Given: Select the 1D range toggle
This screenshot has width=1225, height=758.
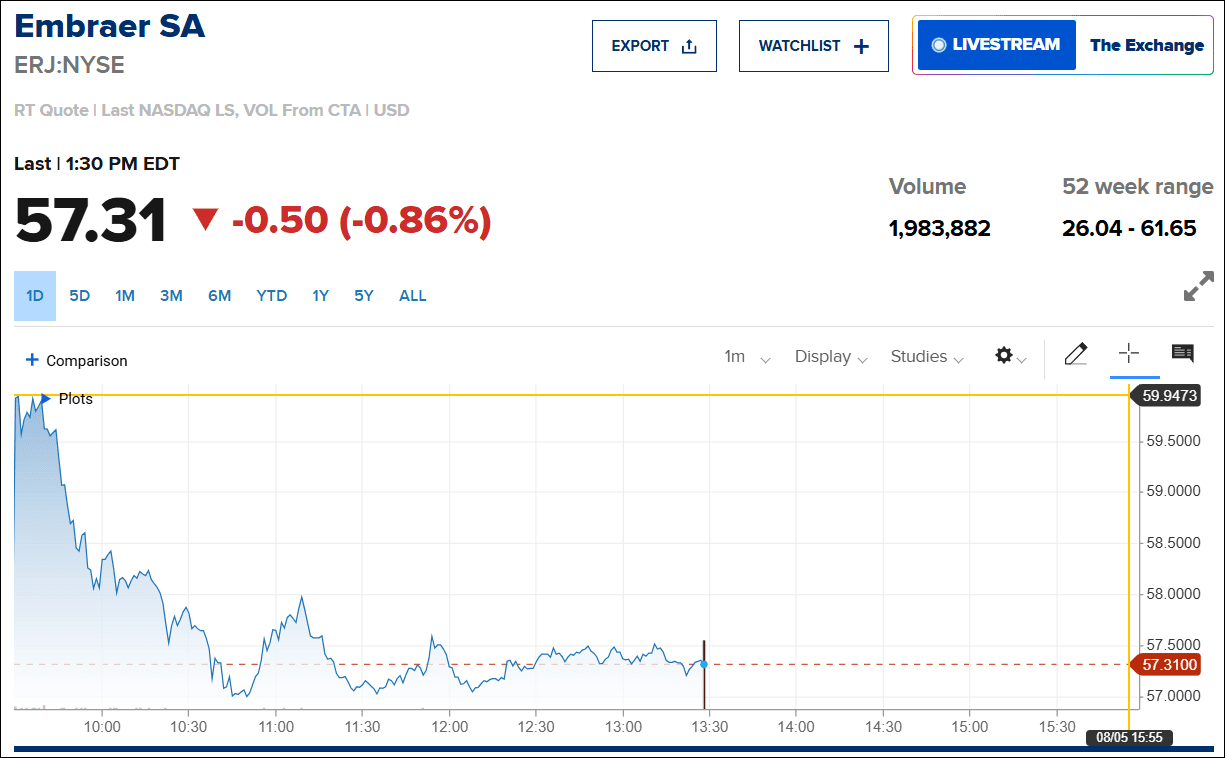Looking at the screenshot, I should click(35, 296).
